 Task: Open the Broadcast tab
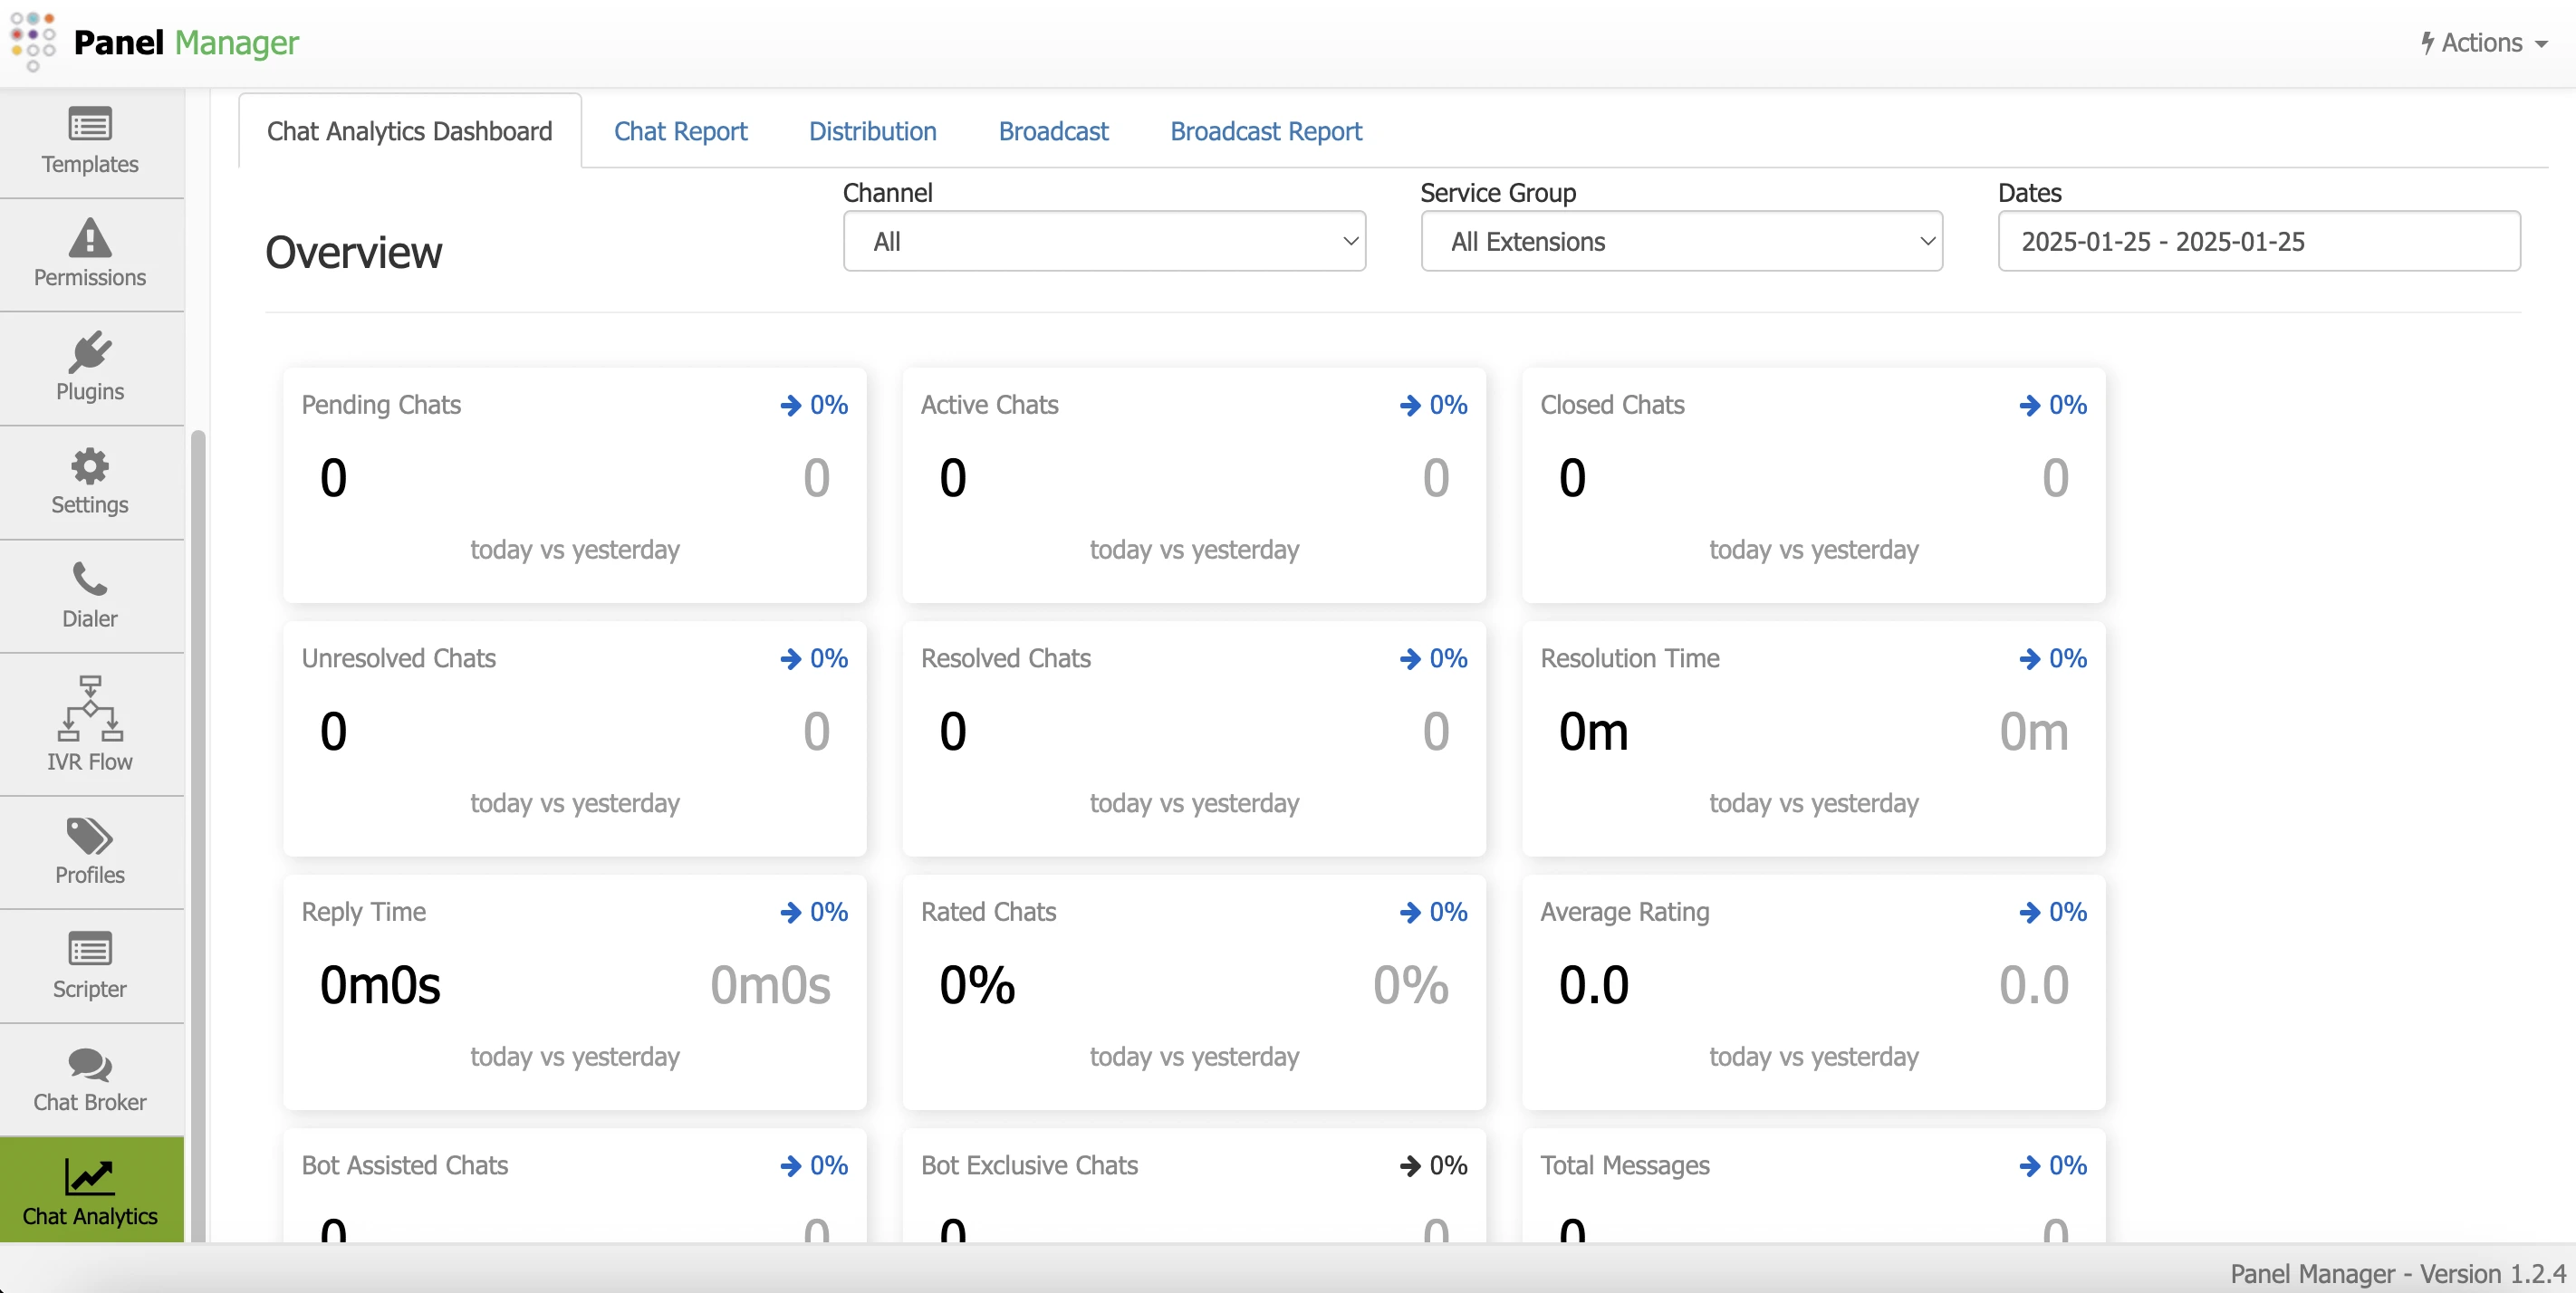point(1052,131)
